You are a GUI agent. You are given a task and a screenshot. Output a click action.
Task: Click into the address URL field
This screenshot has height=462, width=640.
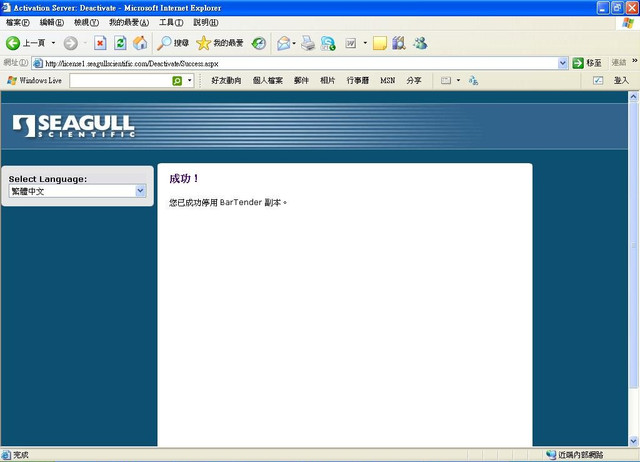tap(300, 63)
